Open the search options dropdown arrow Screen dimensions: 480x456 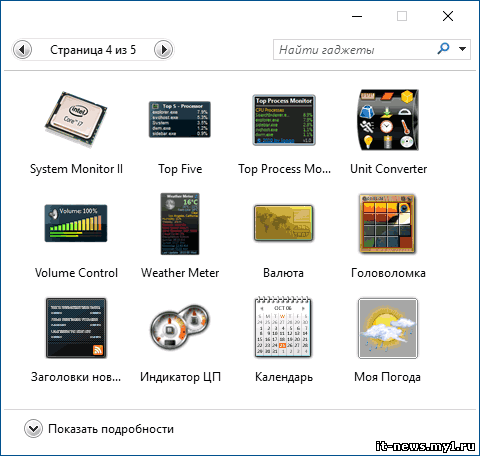tap(462, 49)
